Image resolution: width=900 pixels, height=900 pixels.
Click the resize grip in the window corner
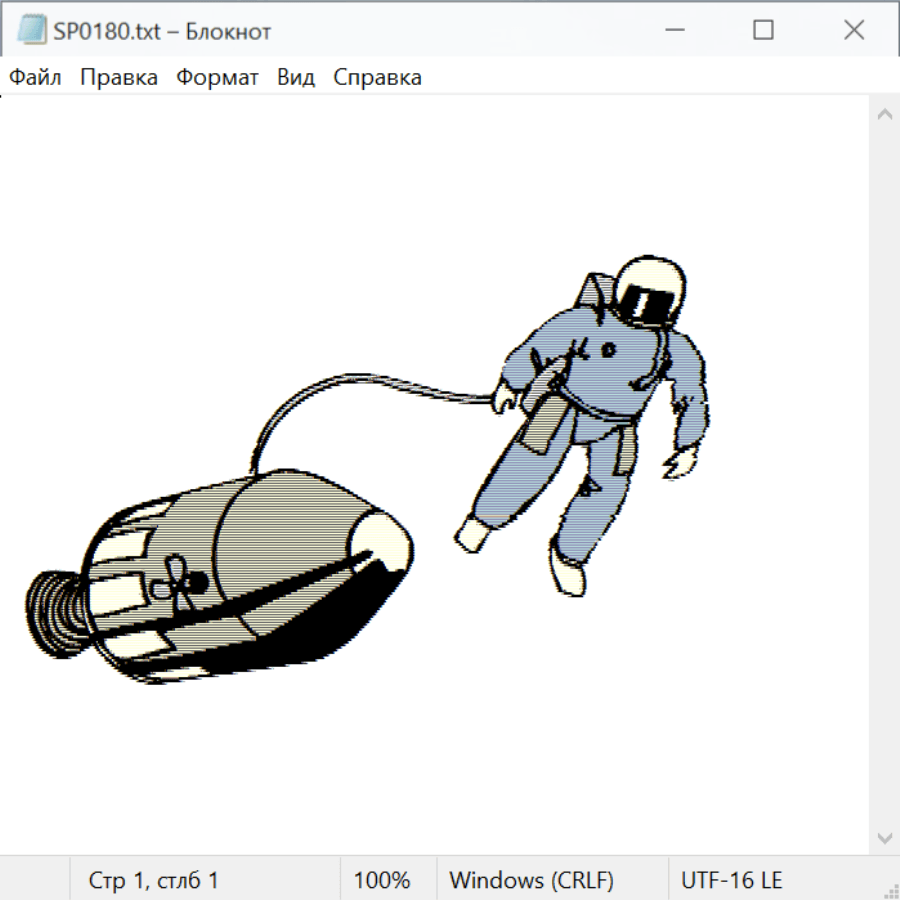tap(890, 890)
